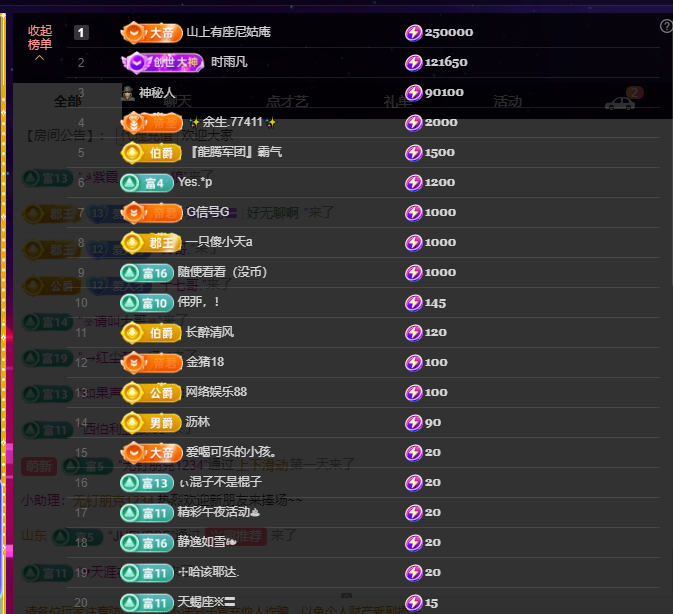
Task: Switch to the 活动 tab
Action: (507, 102)
